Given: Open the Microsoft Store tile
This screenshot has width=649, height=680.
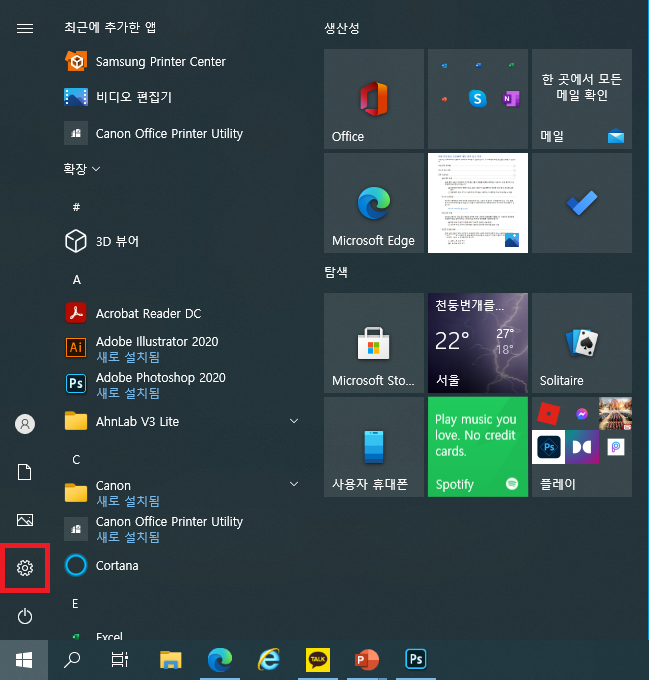Looking at the screenshot, I should (374, 343).
